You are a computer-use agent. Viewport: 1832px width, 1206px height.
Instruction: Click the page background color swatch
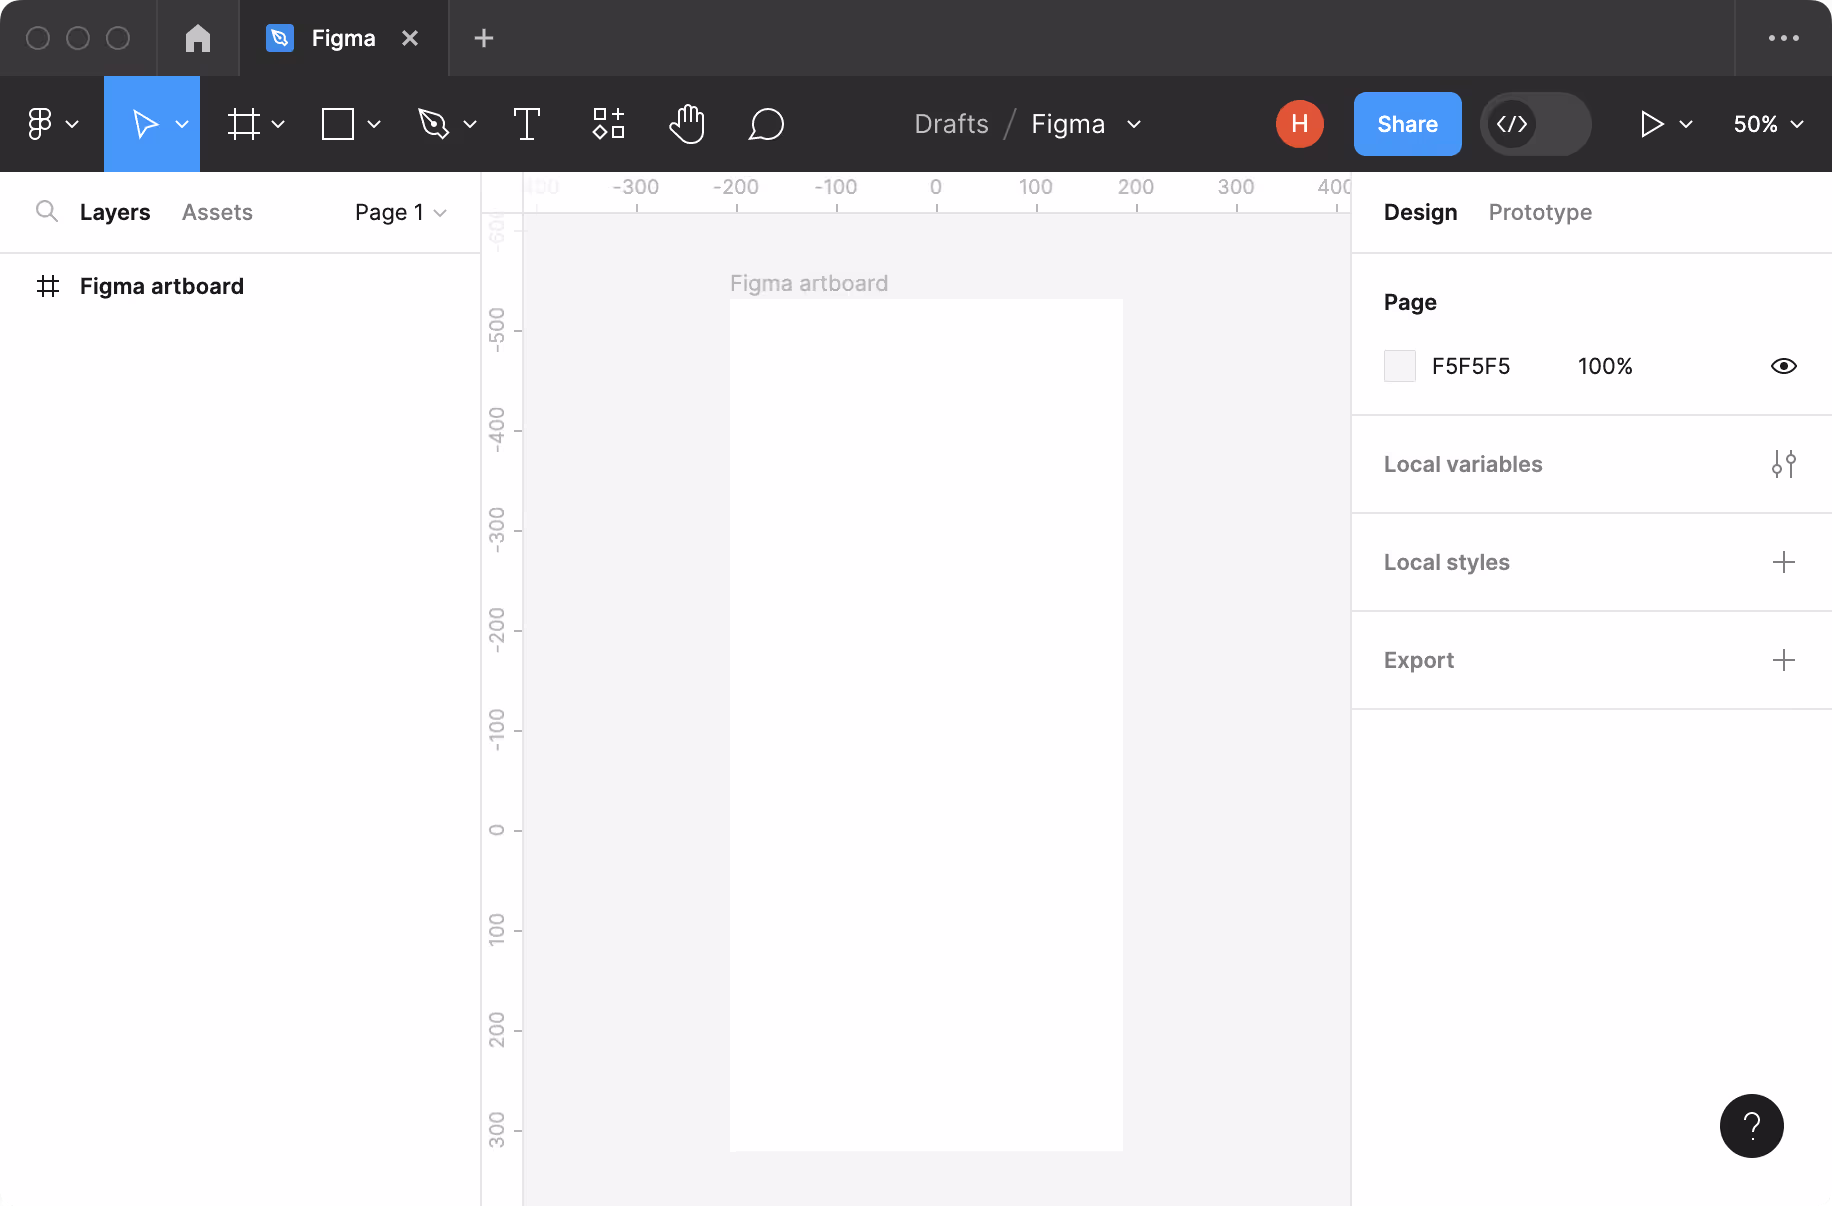1400,366
